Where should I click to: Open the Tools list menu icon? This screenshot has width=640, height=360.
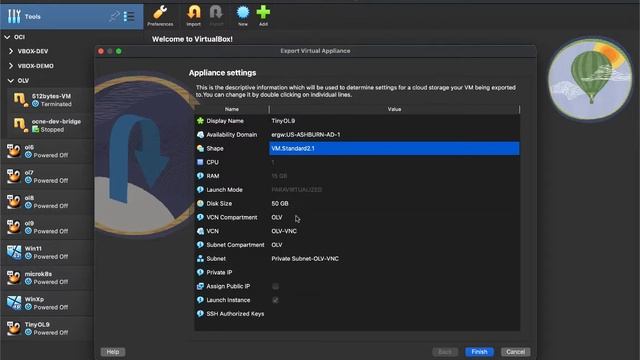129,16
